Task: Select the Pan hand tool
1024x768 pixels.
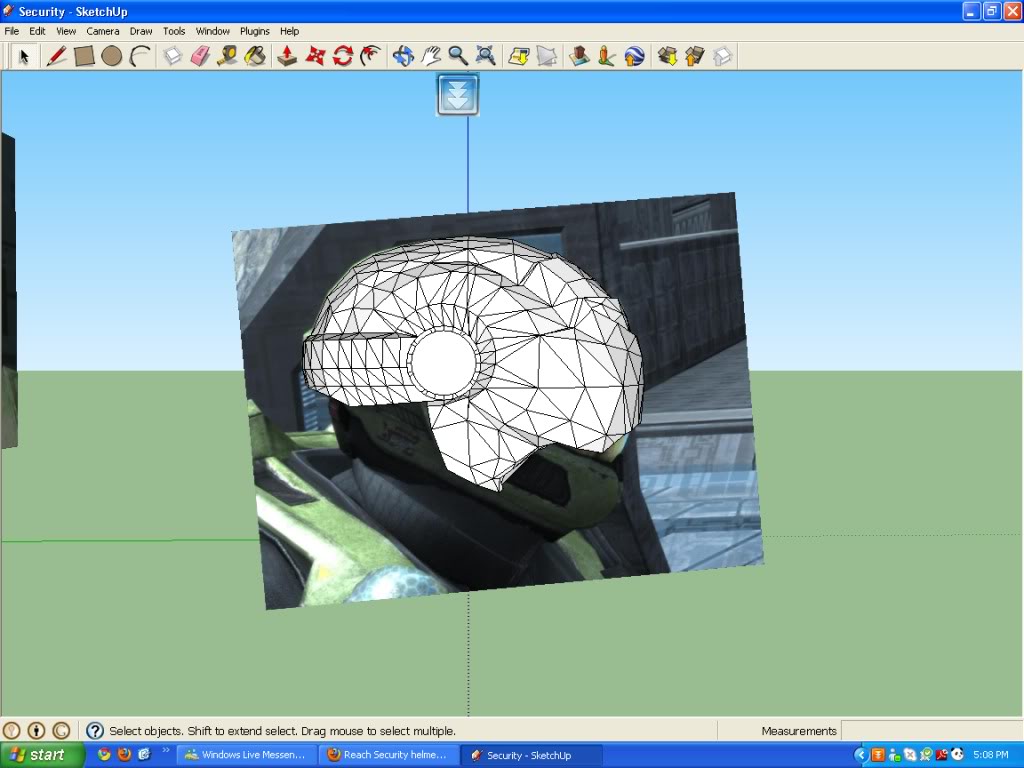Action: [x=430, y=57]
